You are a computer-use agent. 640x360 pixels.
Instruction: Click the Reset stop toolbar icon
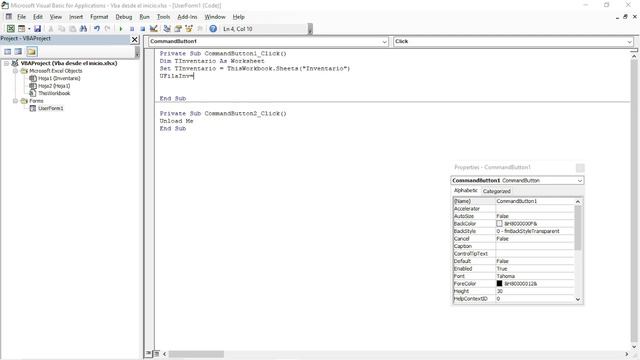[x=142, y=29]
